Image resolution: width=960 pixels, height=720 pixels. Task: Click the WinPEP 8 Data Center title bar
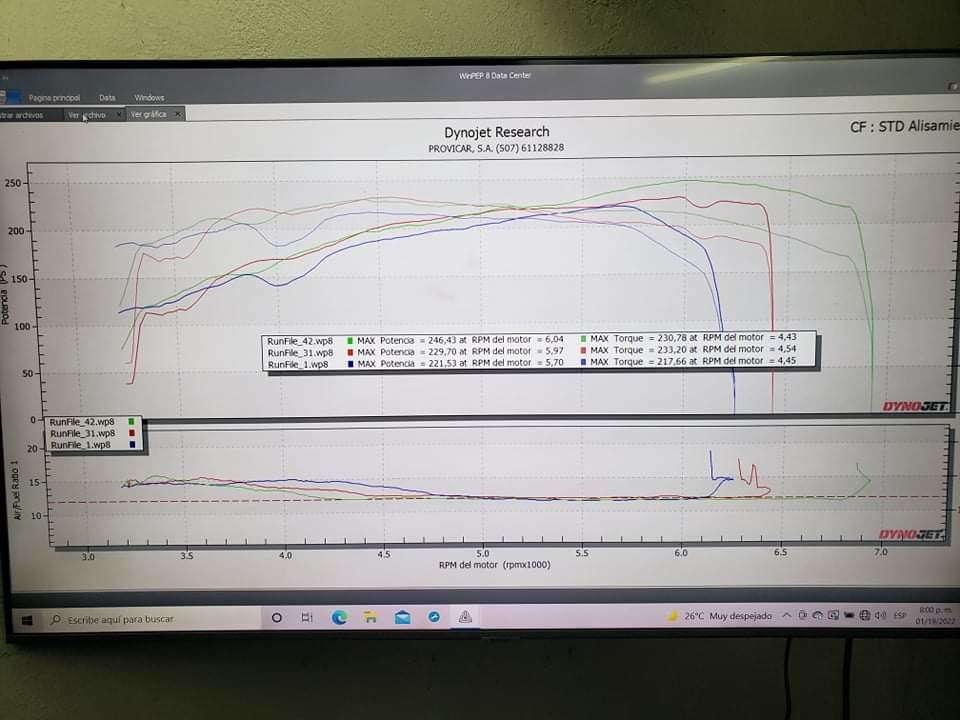click(495, 75)
